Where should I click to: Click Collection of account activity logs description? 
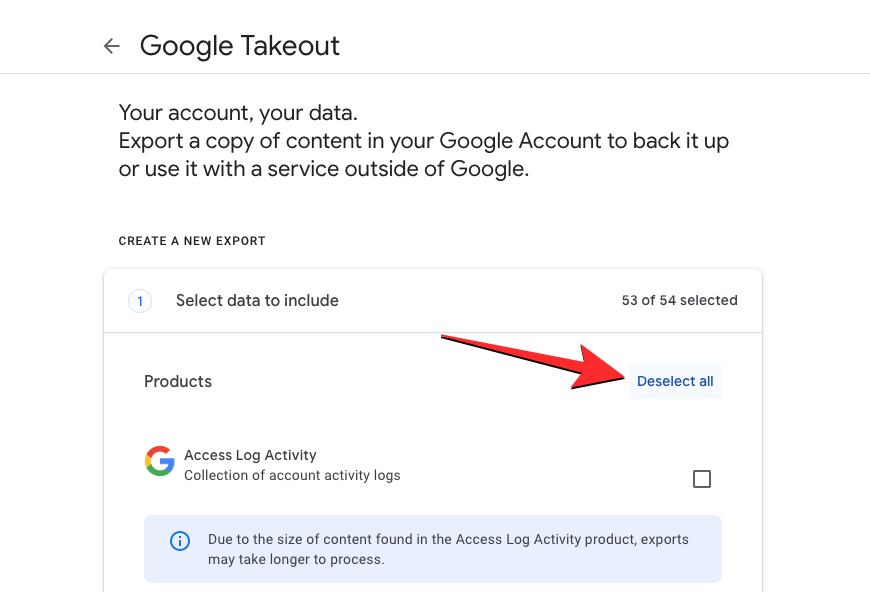click(292, 475)
